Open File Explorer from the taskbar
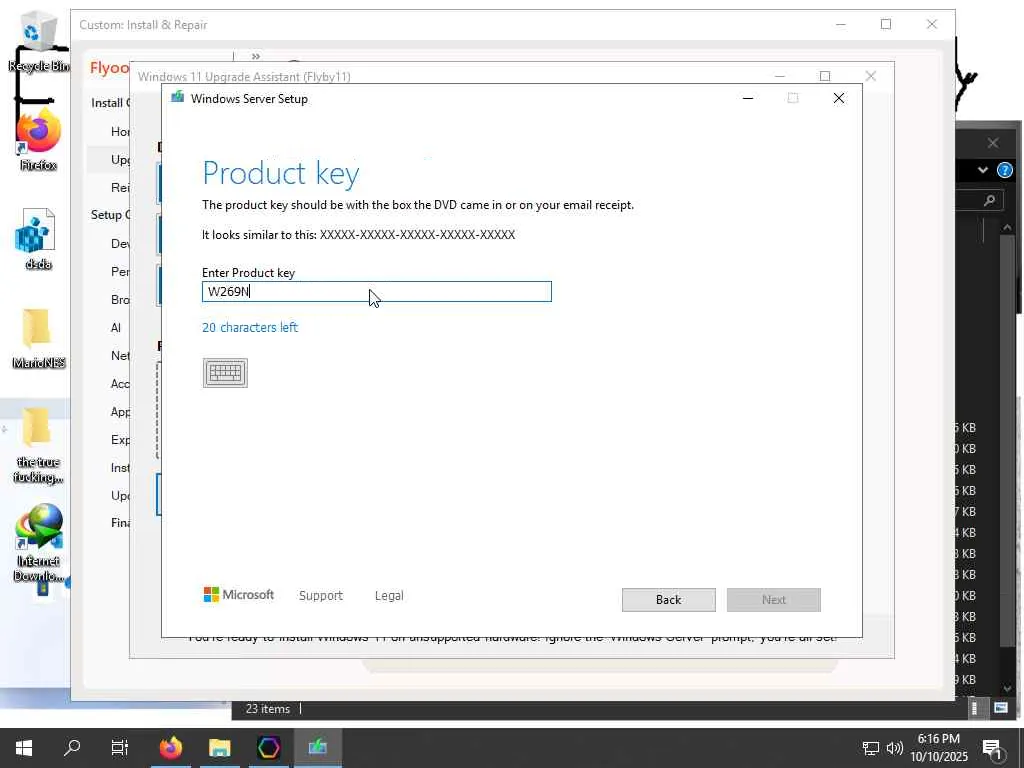 coord(219,748)
